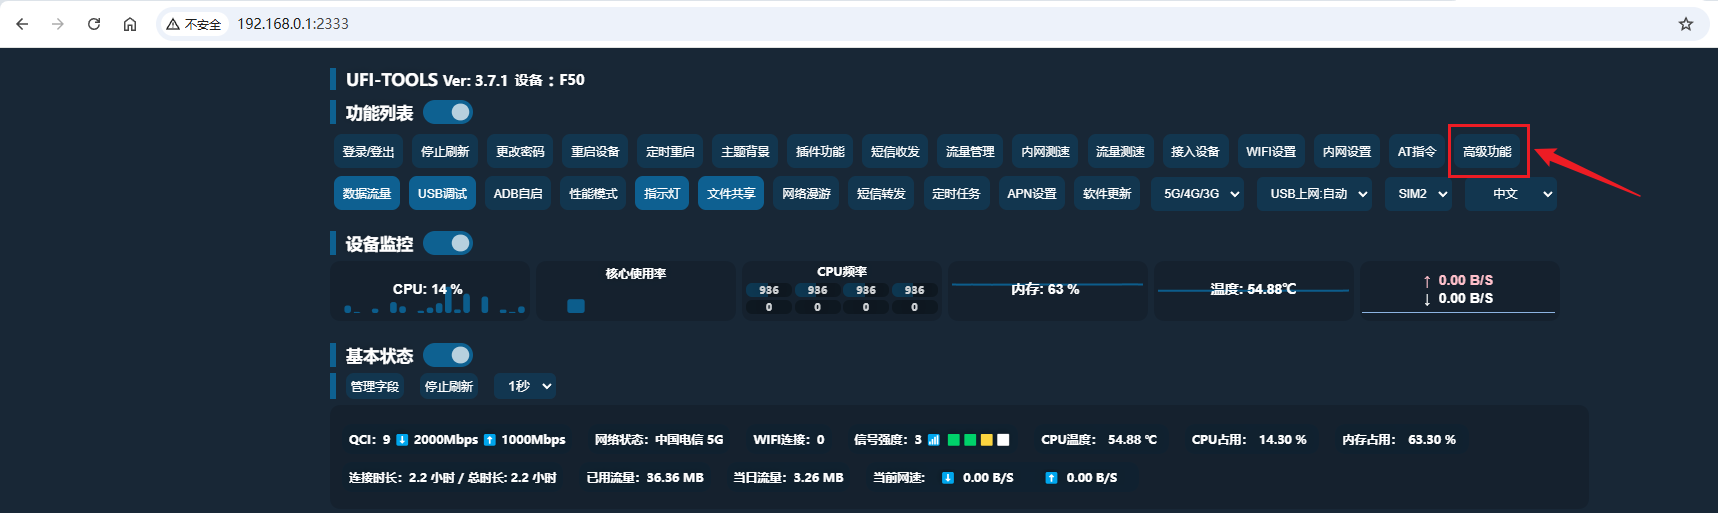Toggle the 功能列表 section switch
Image resolution: width=1718 pixels, height=513 pixels.
448,112
